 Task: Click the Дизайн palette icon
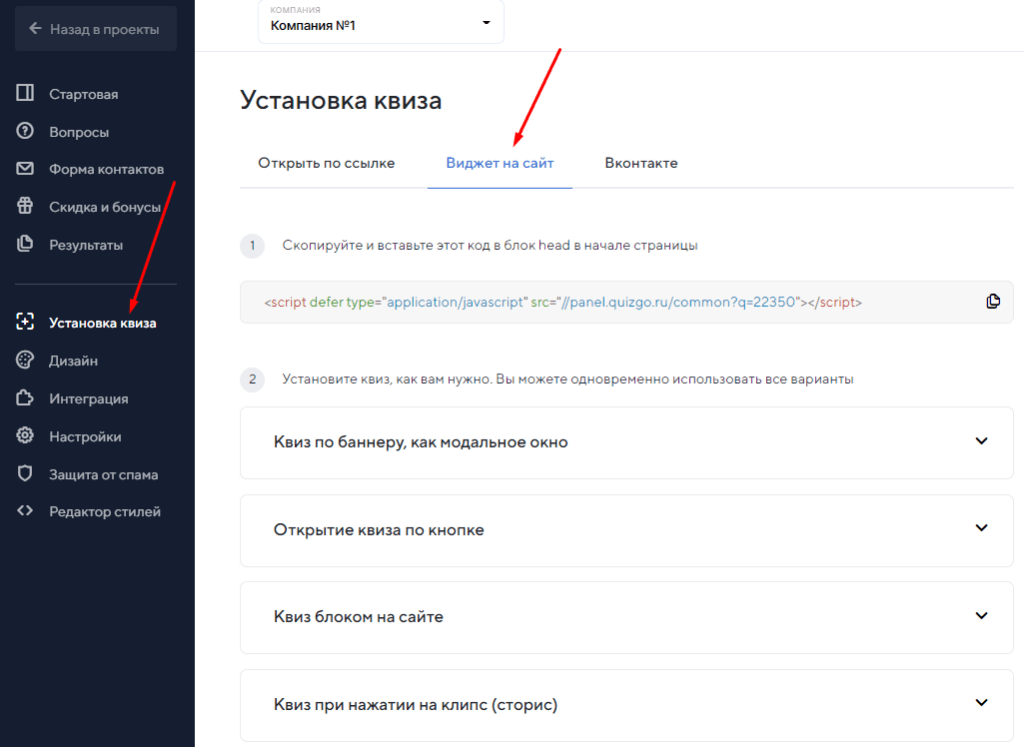click(x=26, y=360)
